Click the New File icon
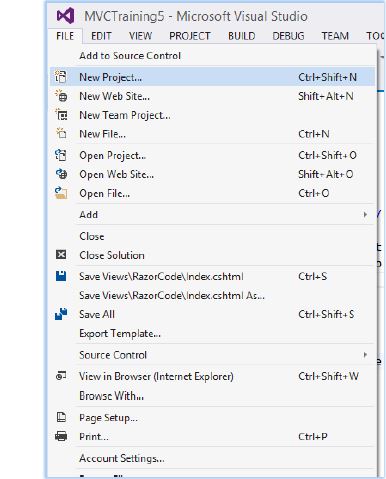Viewport: 386px width, 479px height. (x=61, y=134)
